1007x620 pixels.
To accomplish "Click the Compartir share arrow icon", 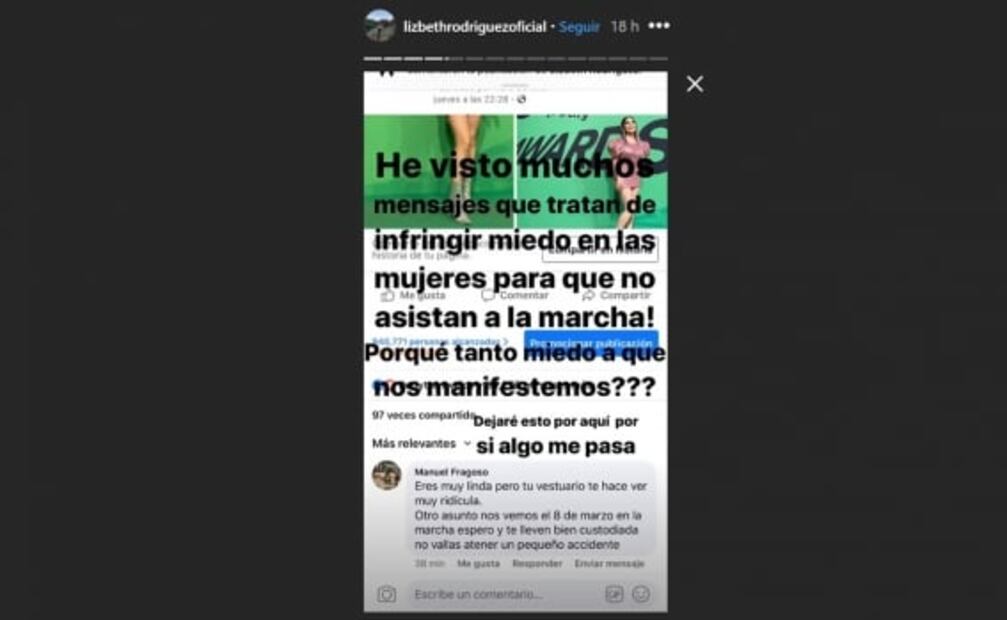I will [588, 296].
